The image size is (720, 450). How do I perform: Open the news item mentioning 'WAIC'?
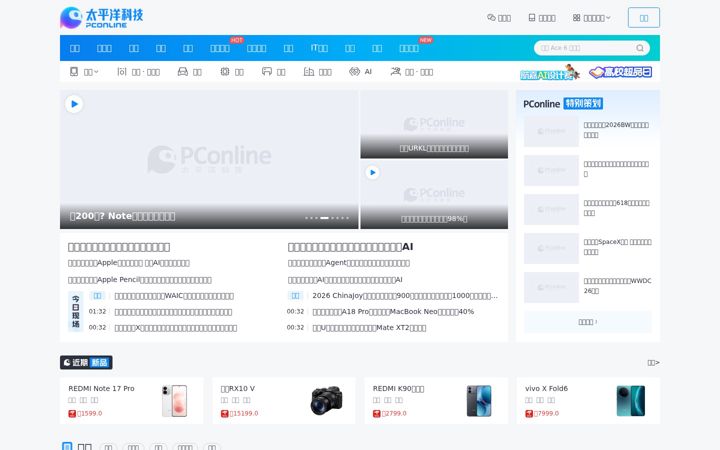click(x=174, y=296)
